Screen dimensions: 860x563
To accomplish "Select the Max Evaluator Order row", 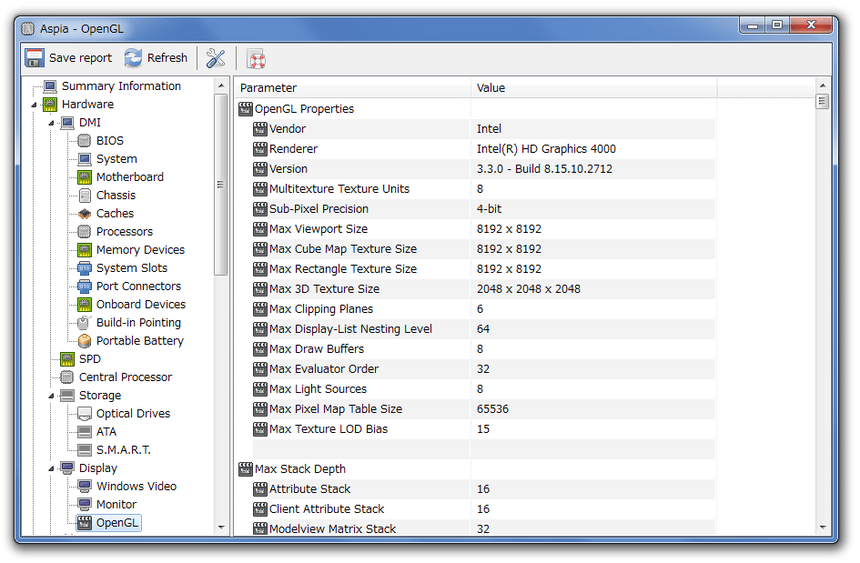I will pyautogui.click(x=483, y=369).
